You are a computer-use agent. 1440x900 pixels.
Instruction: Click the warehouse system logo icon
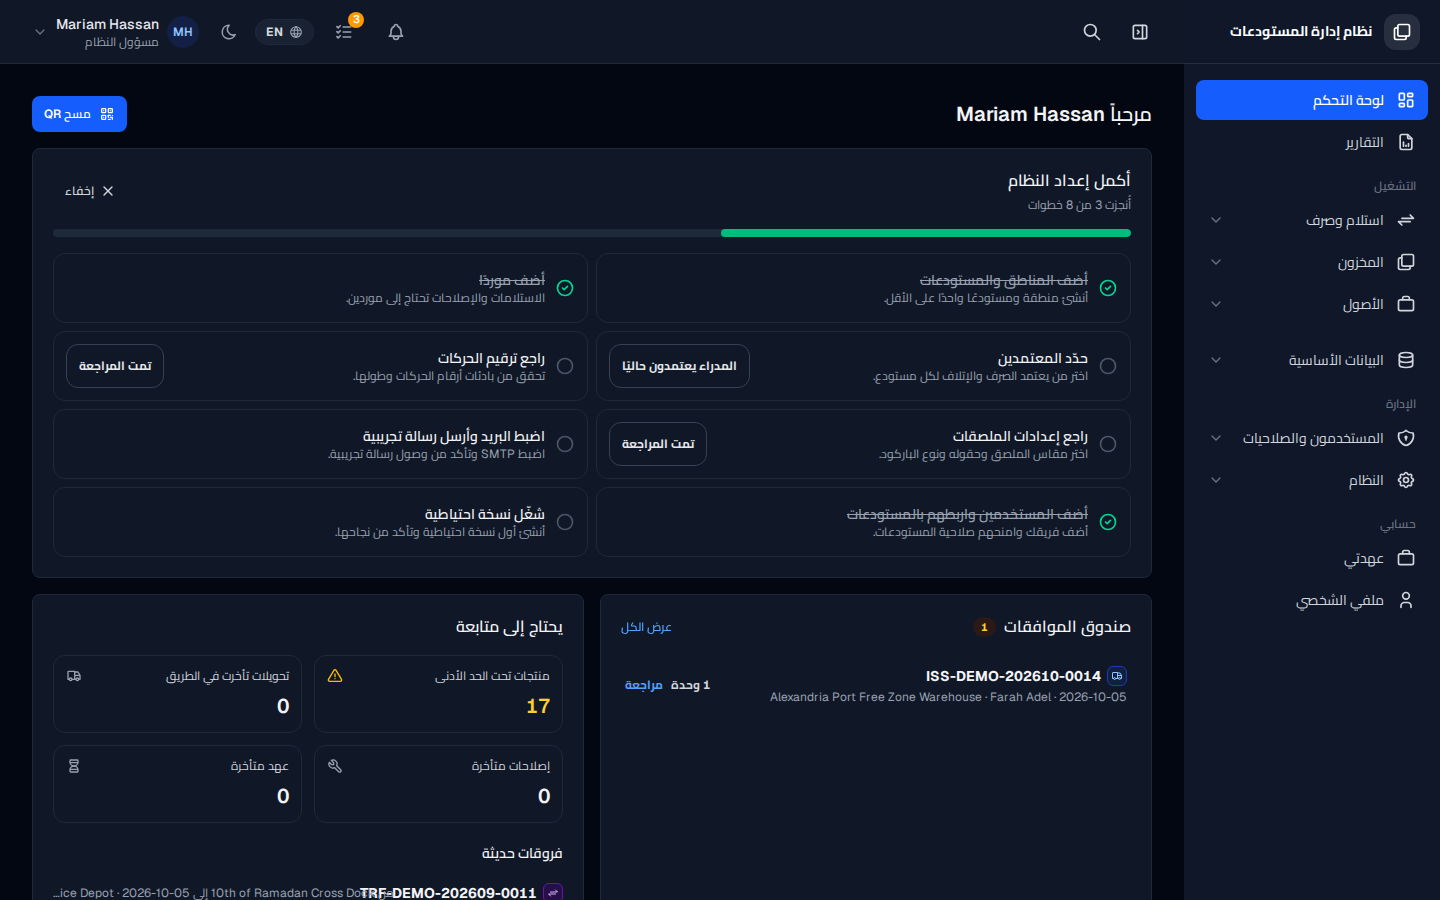pos(1402,32)
